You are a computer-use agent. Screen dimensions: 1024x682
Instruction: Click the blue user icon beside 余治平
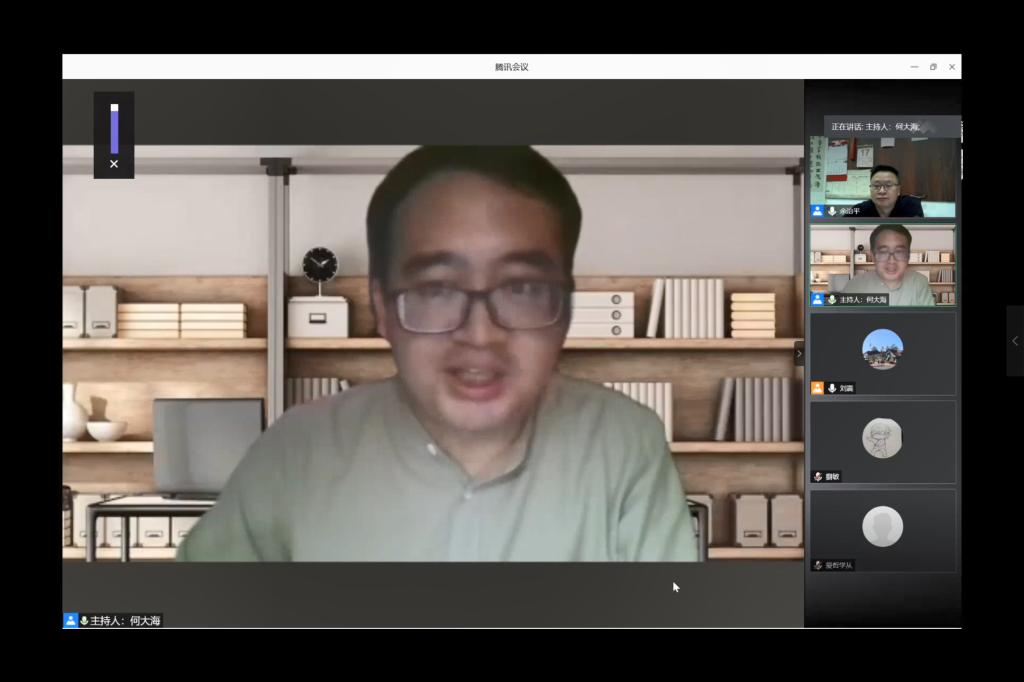[x=818, y=212]
